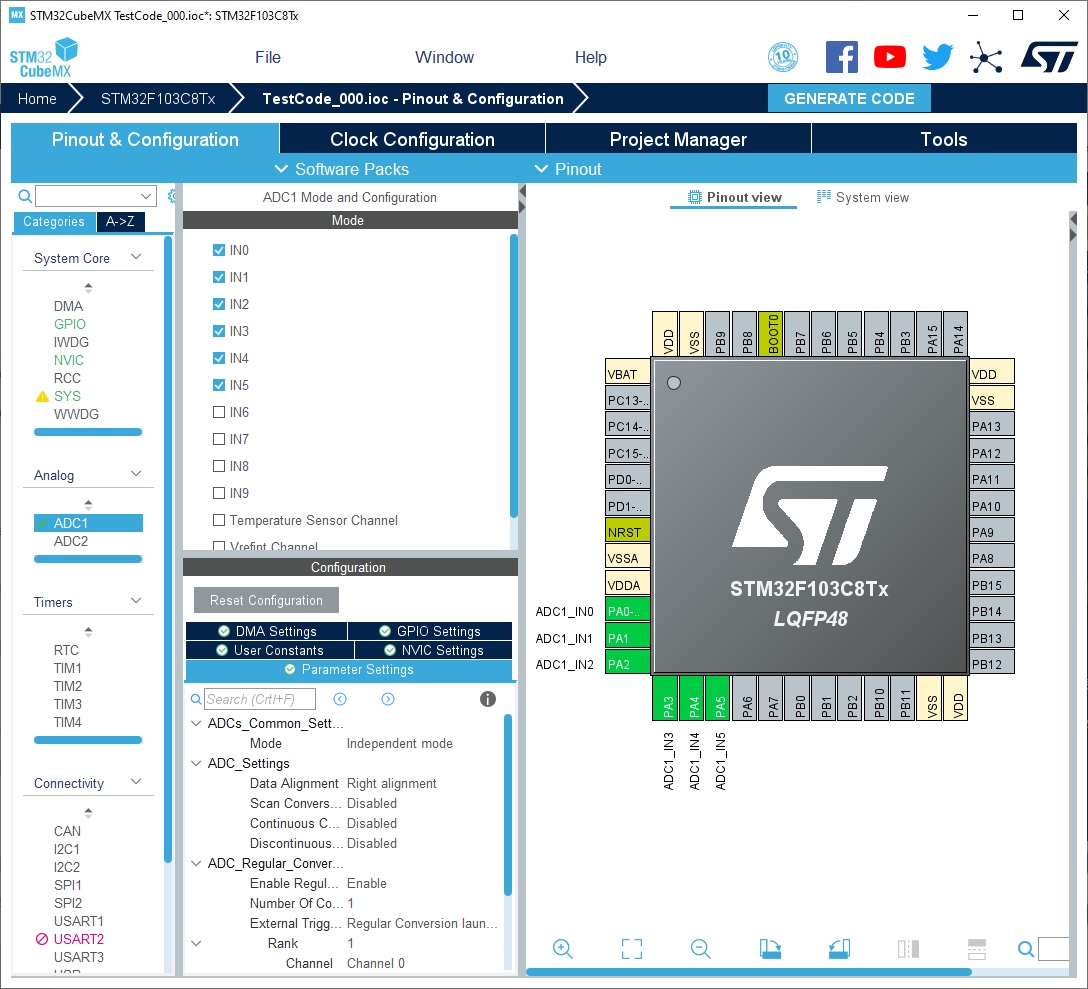This screenshot has width=1088, height=989.
Task: Open the Help menu
Action: tap(590, 57)
